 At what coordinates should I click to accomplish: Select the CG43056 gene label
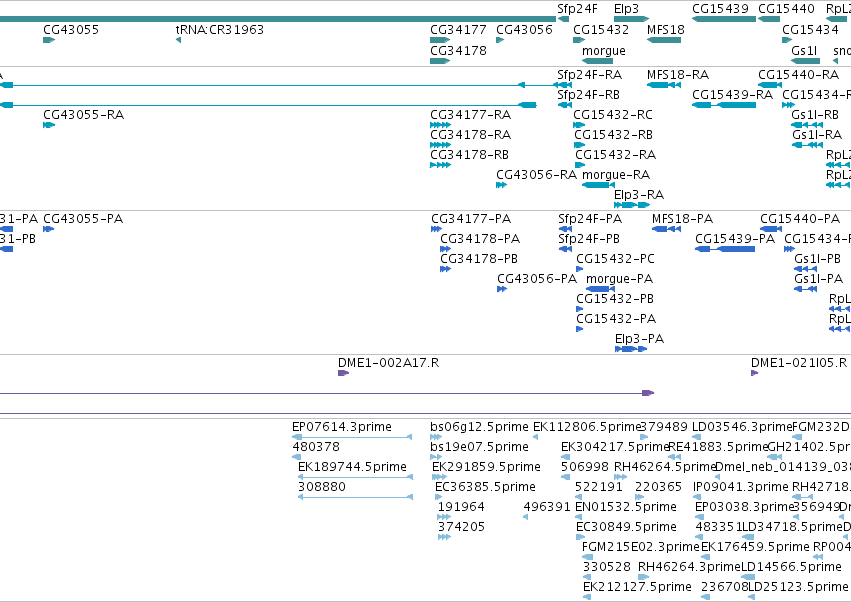[524, 30]
